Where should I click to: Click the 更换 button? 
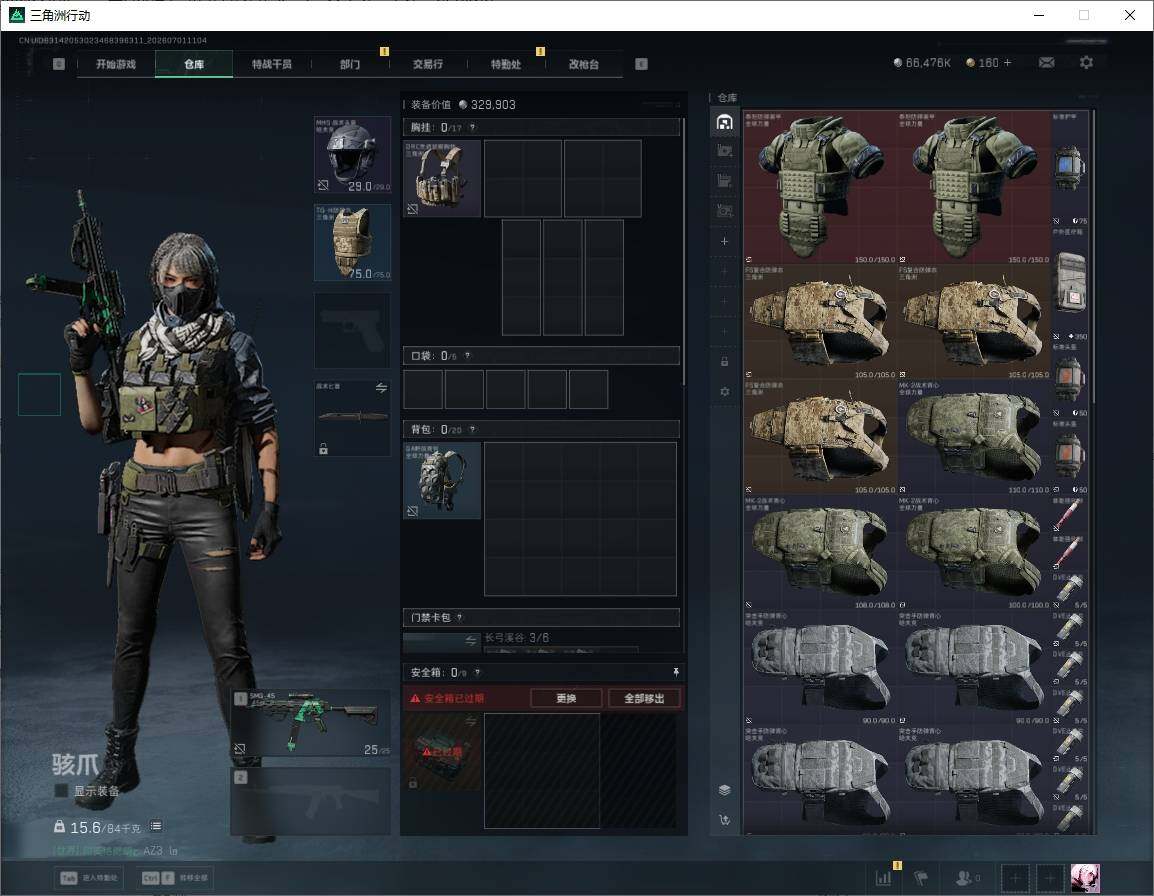566,698
